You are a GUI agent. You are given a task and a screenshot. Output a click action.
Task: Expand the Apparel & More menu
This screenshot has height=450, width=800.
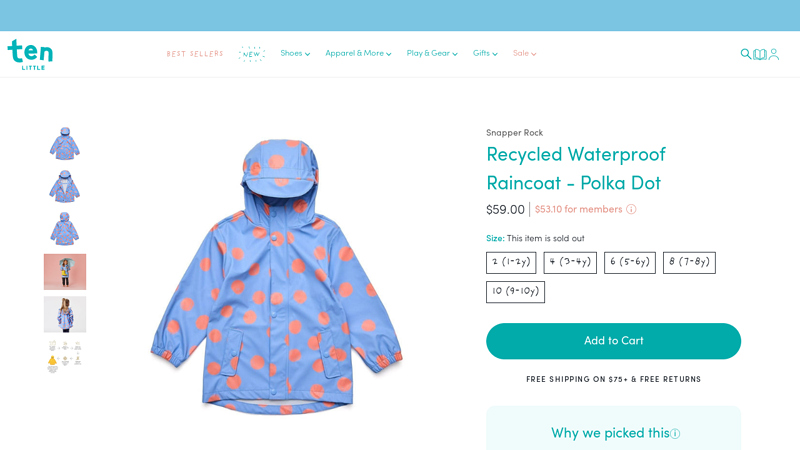[358, 54]
